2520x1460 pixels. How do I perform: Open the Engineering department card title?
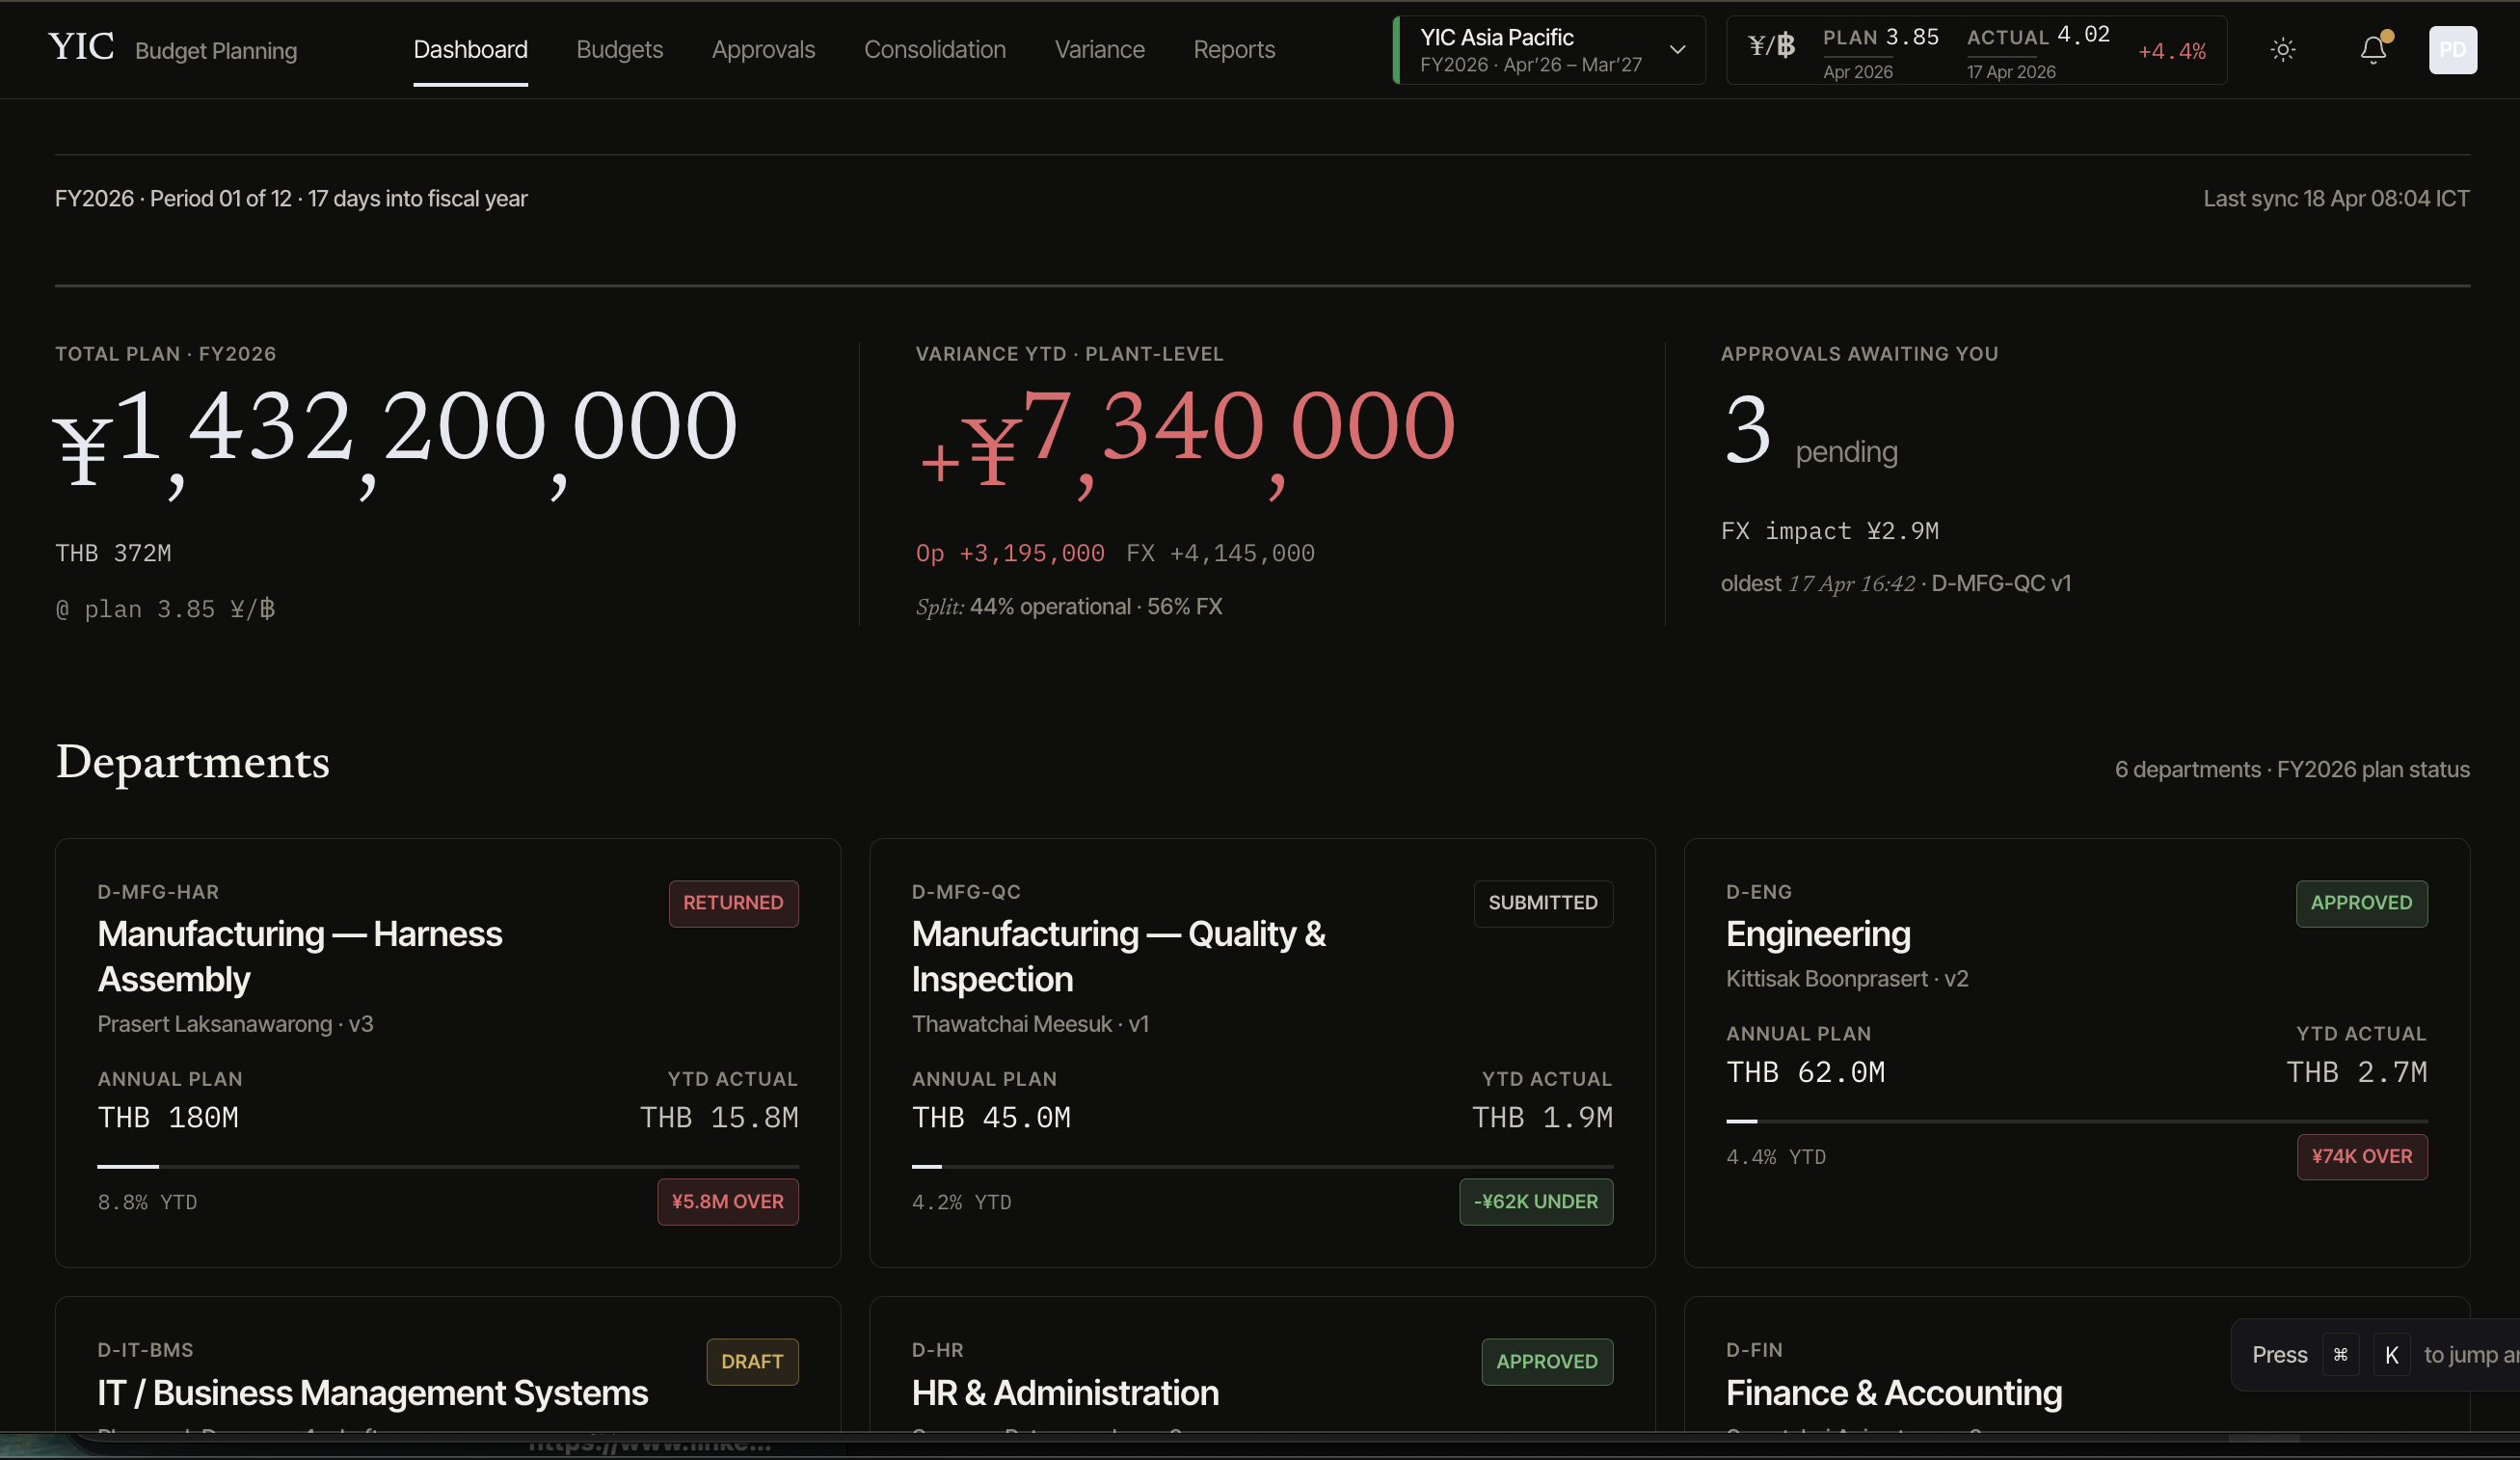[1817, 934]
